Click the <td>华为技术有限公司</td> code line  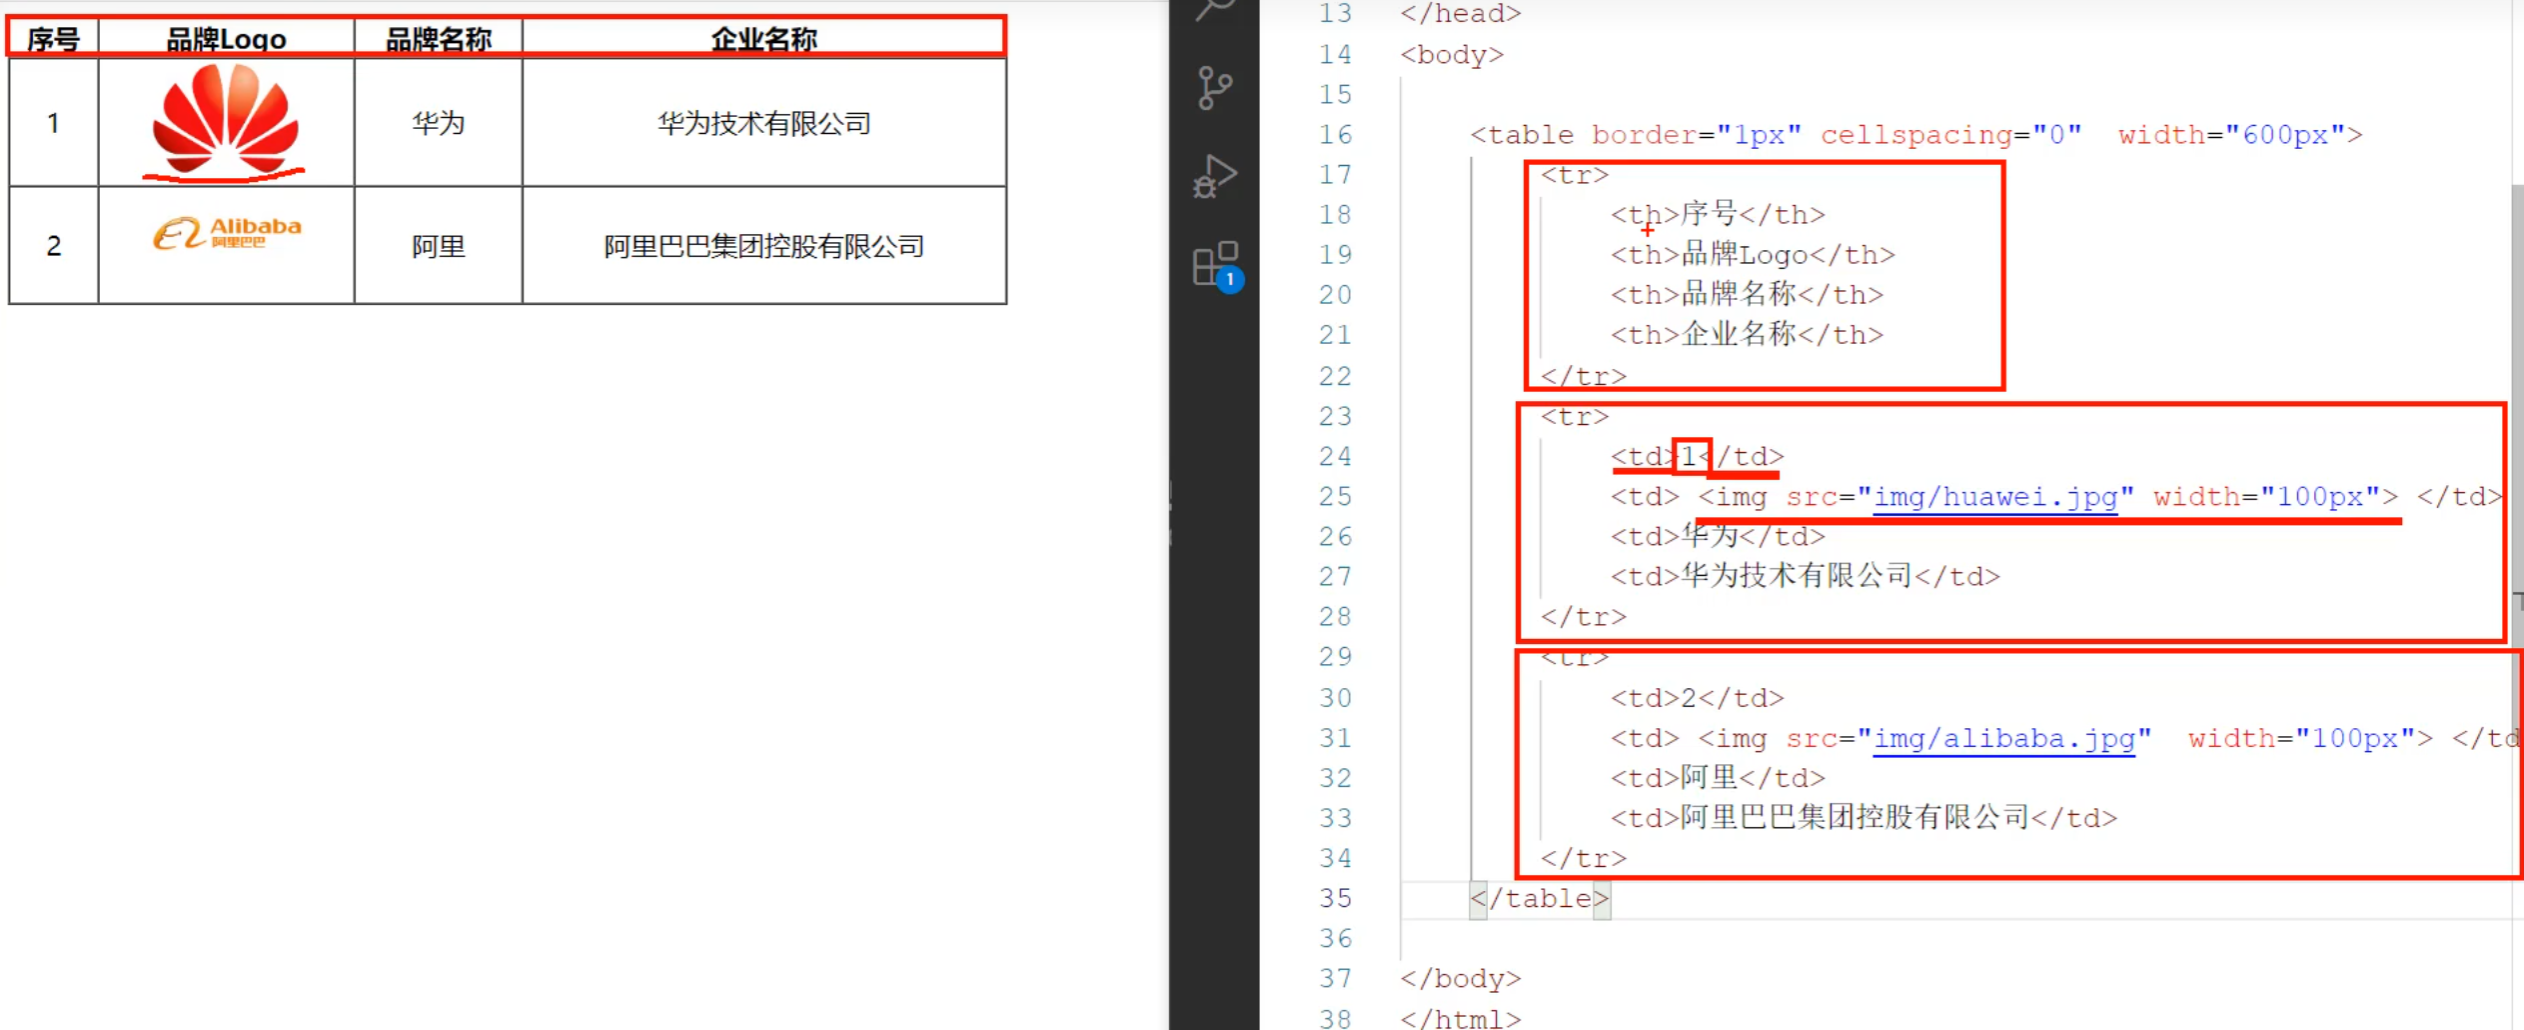point(1805,577)
